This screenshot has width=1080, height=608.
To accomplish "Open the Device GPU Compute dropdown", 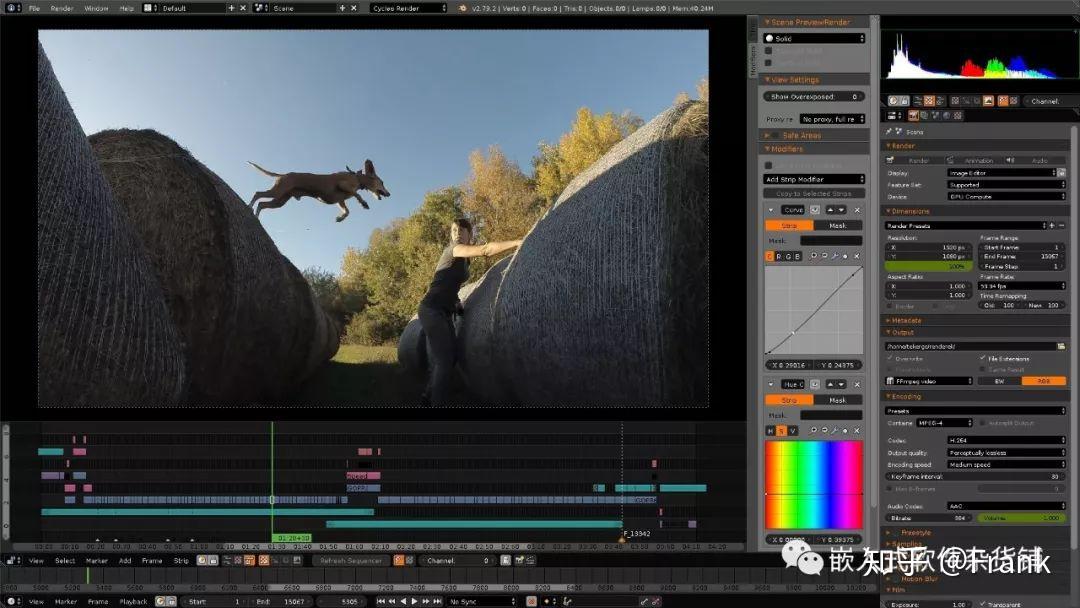I will pyautogui.click(x=1007, y=196).
